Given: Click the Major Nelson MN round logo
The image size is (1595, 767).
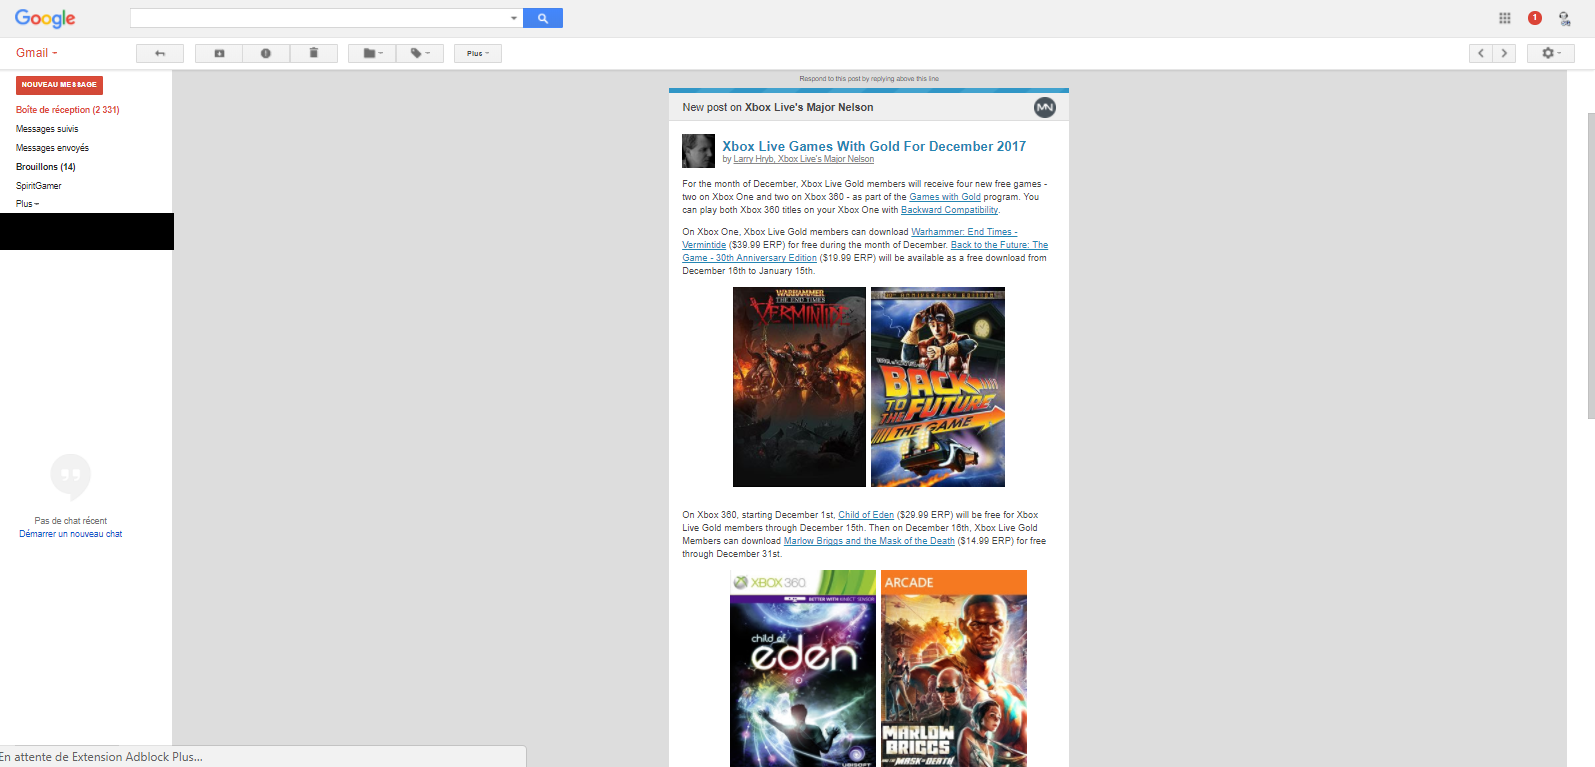Looking at the screenshot, I should click(1045, 107).
